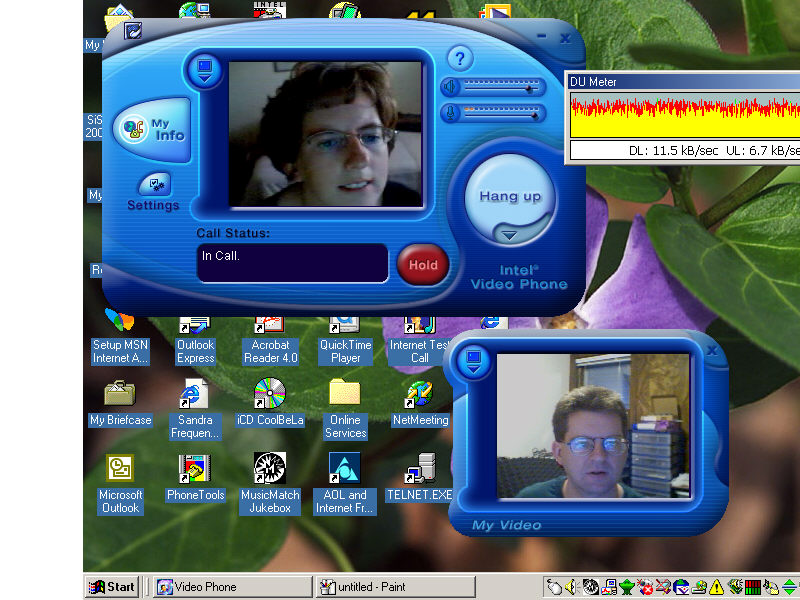Open My Info in Video Phone

point(152,129)
